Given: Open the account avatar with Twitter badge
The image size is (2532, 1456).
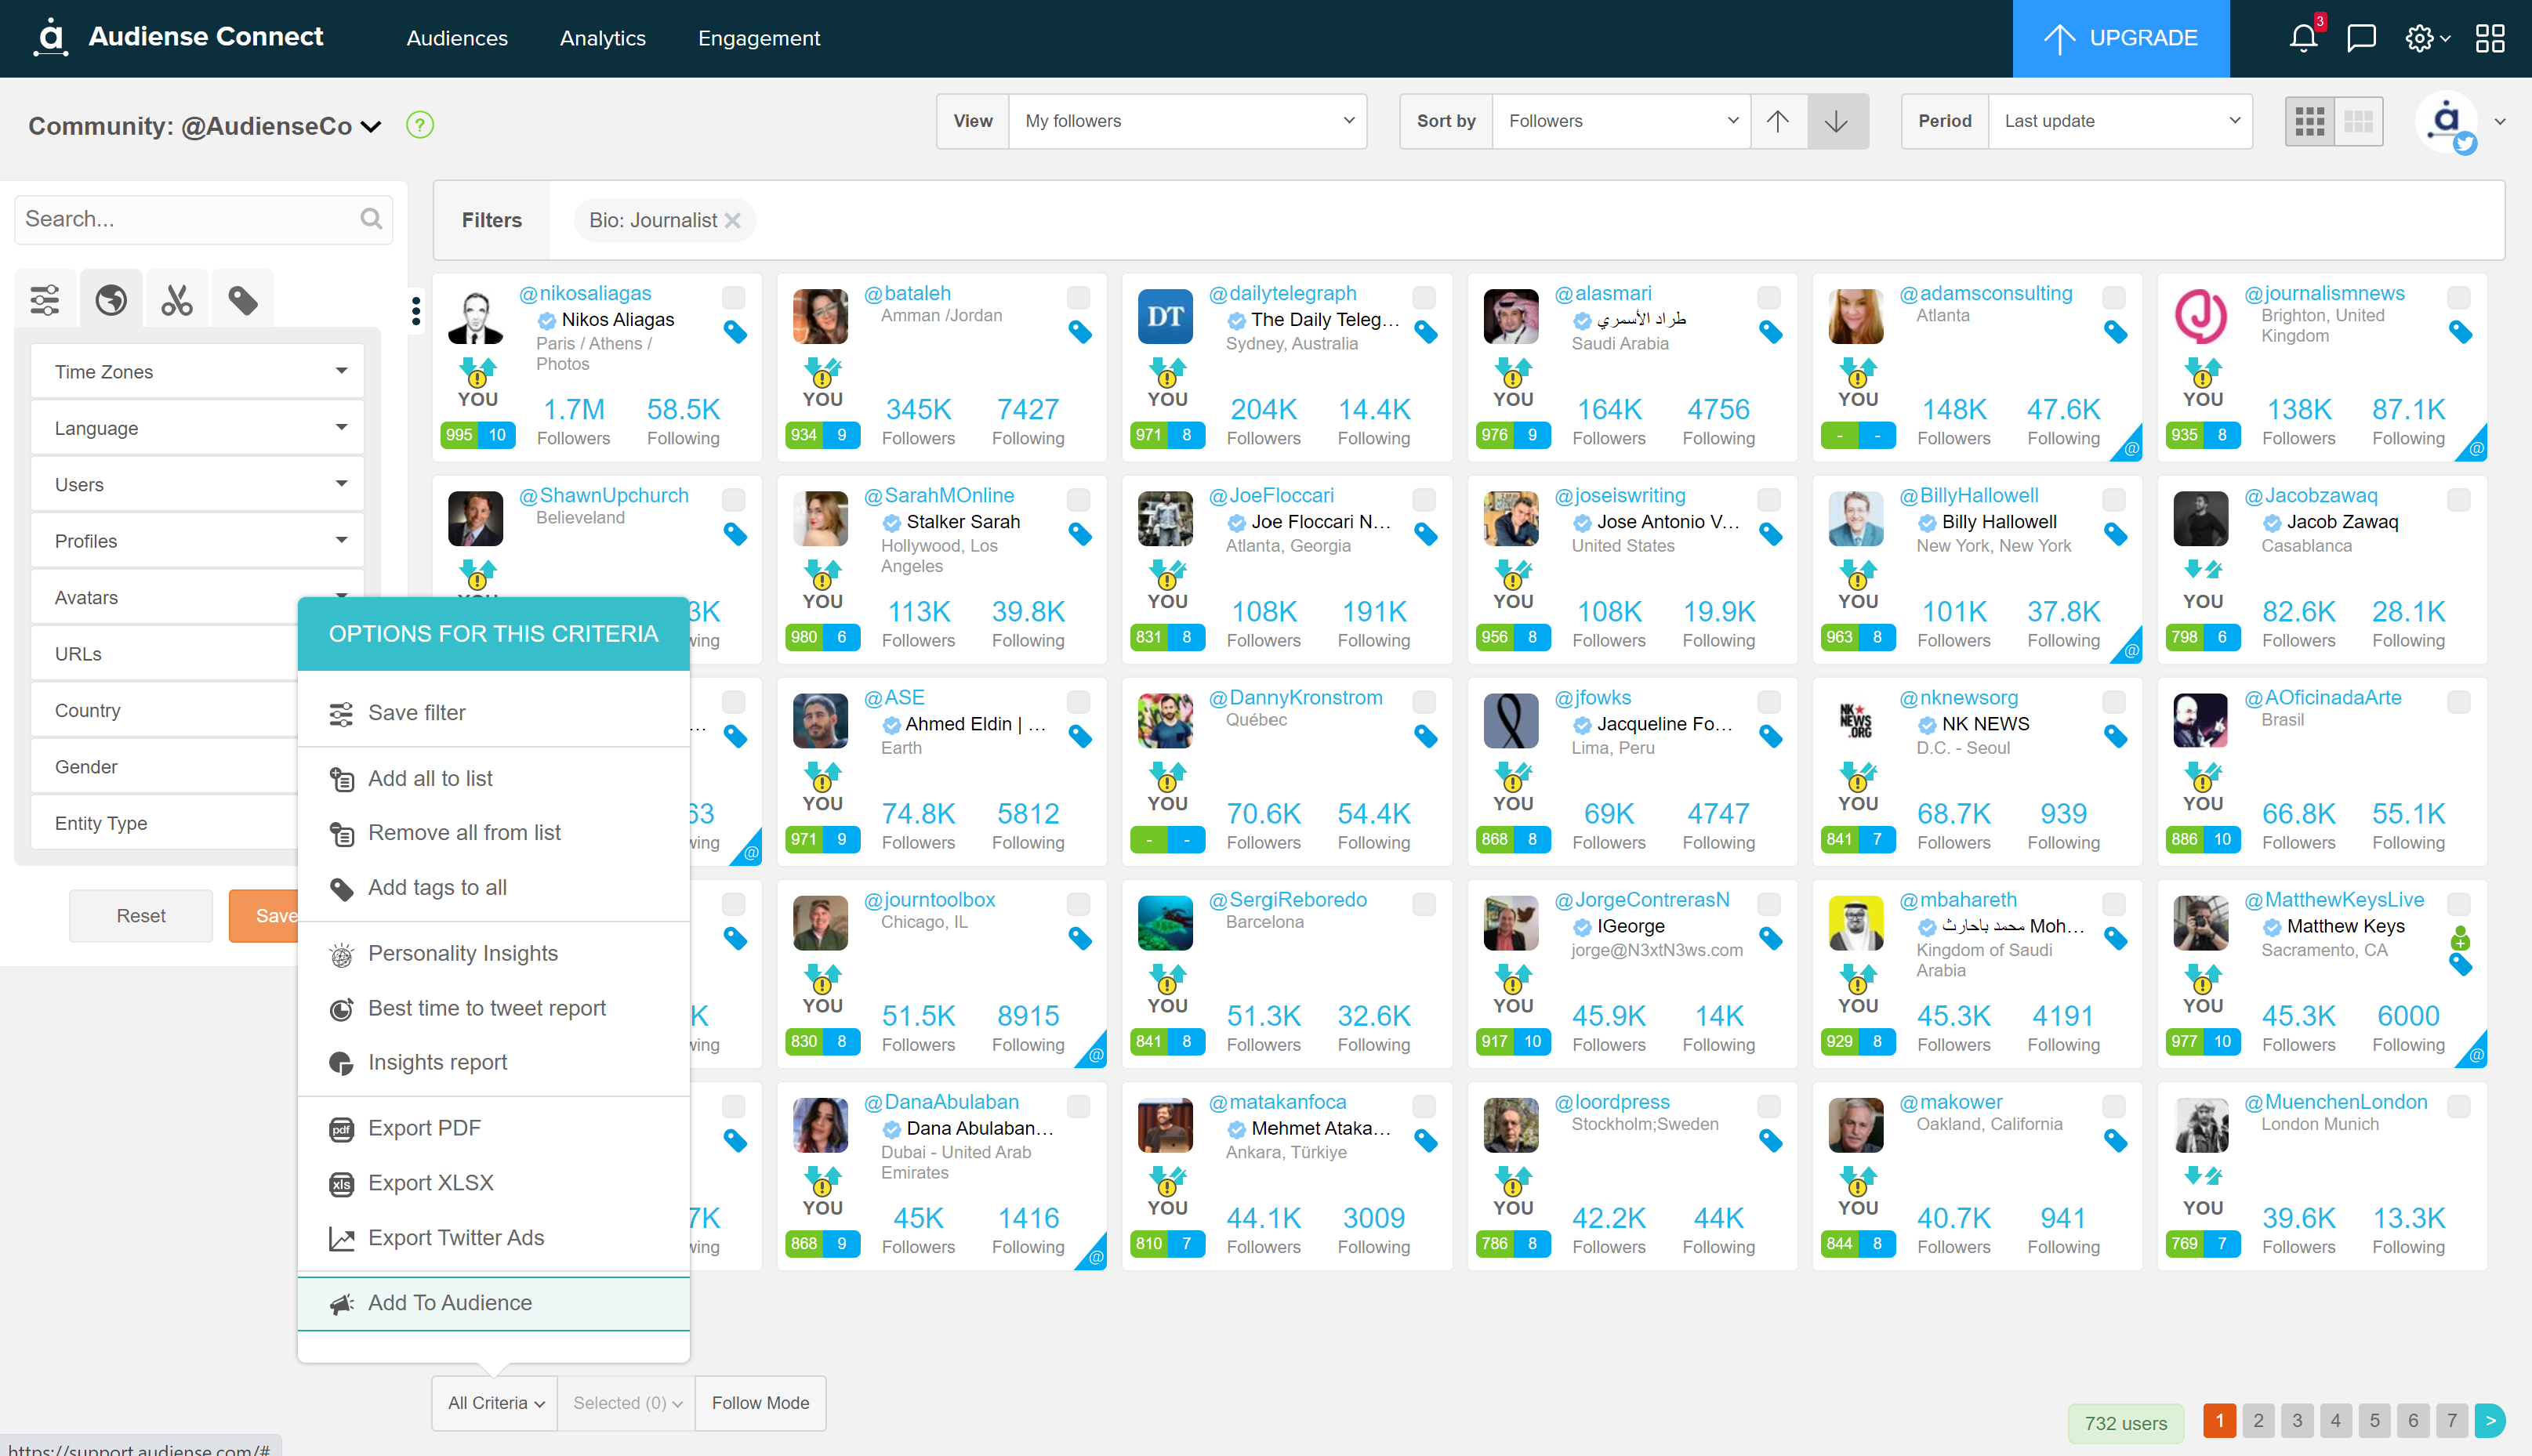Looking at the screenshot, I should [2446, 122].
